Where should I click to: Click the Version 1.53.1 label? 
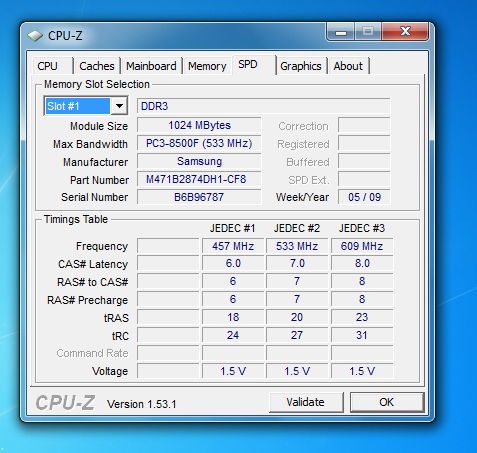(141, 404)
